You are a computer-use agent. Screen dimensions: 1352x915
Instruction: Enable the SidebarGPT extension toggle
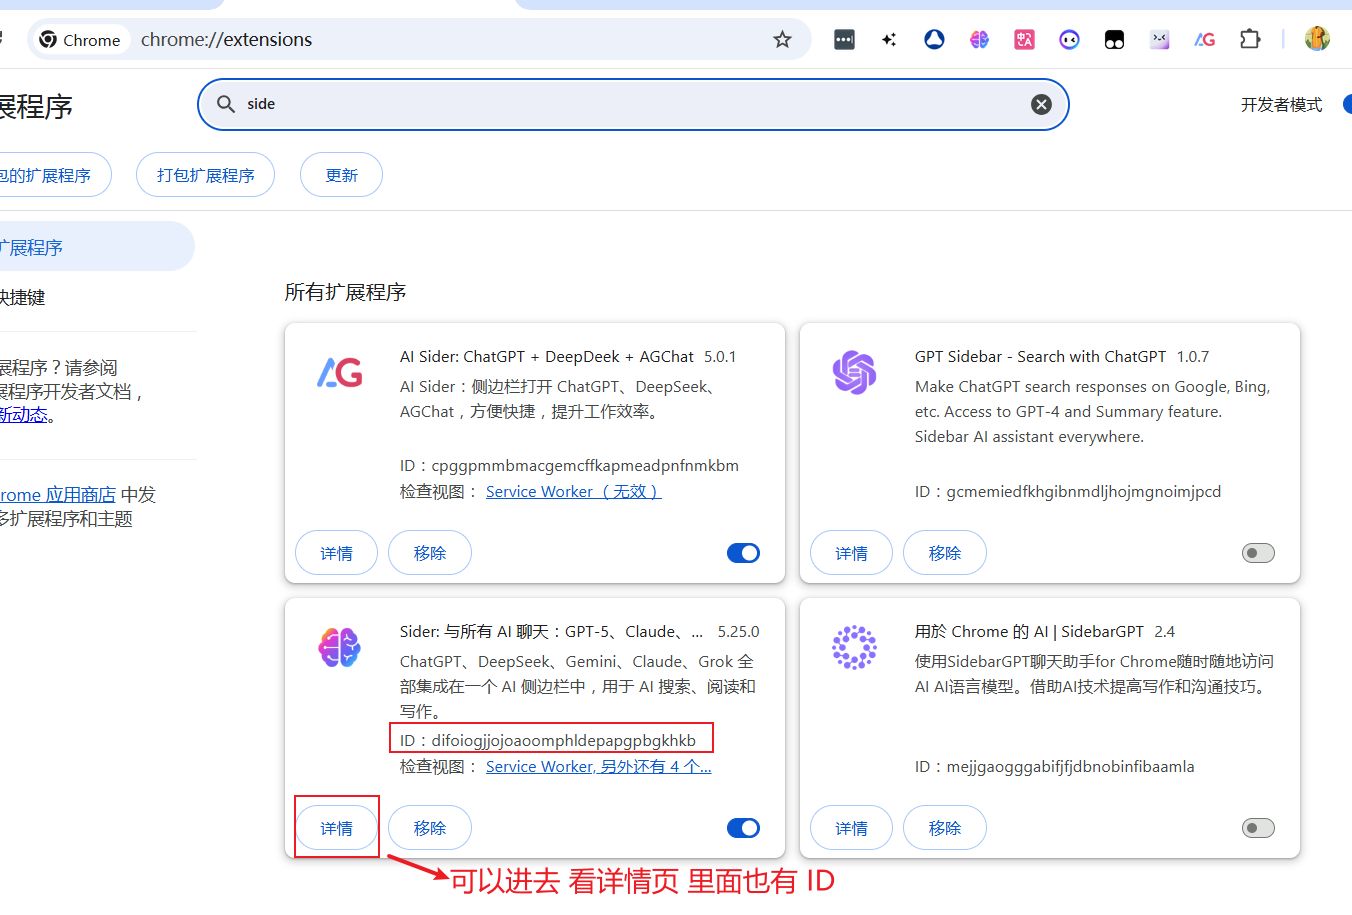coord(1258,828)
